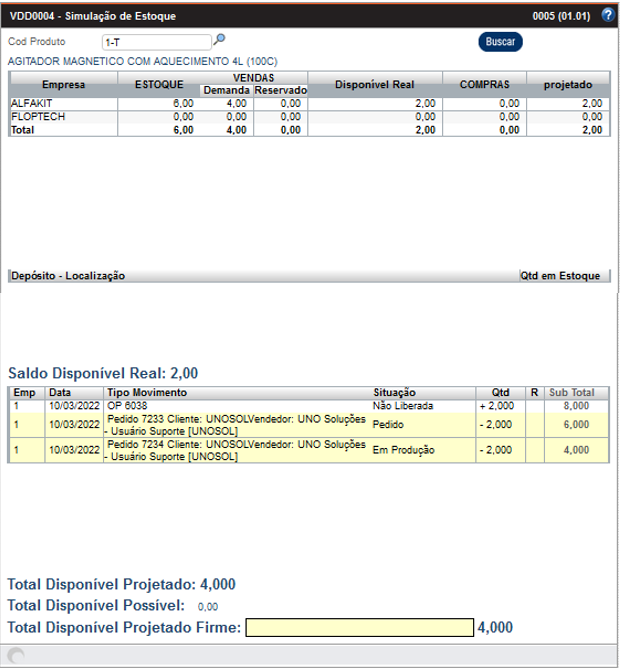Select the COMPRAS column header
621x670 pixels.
coord(483,85)
